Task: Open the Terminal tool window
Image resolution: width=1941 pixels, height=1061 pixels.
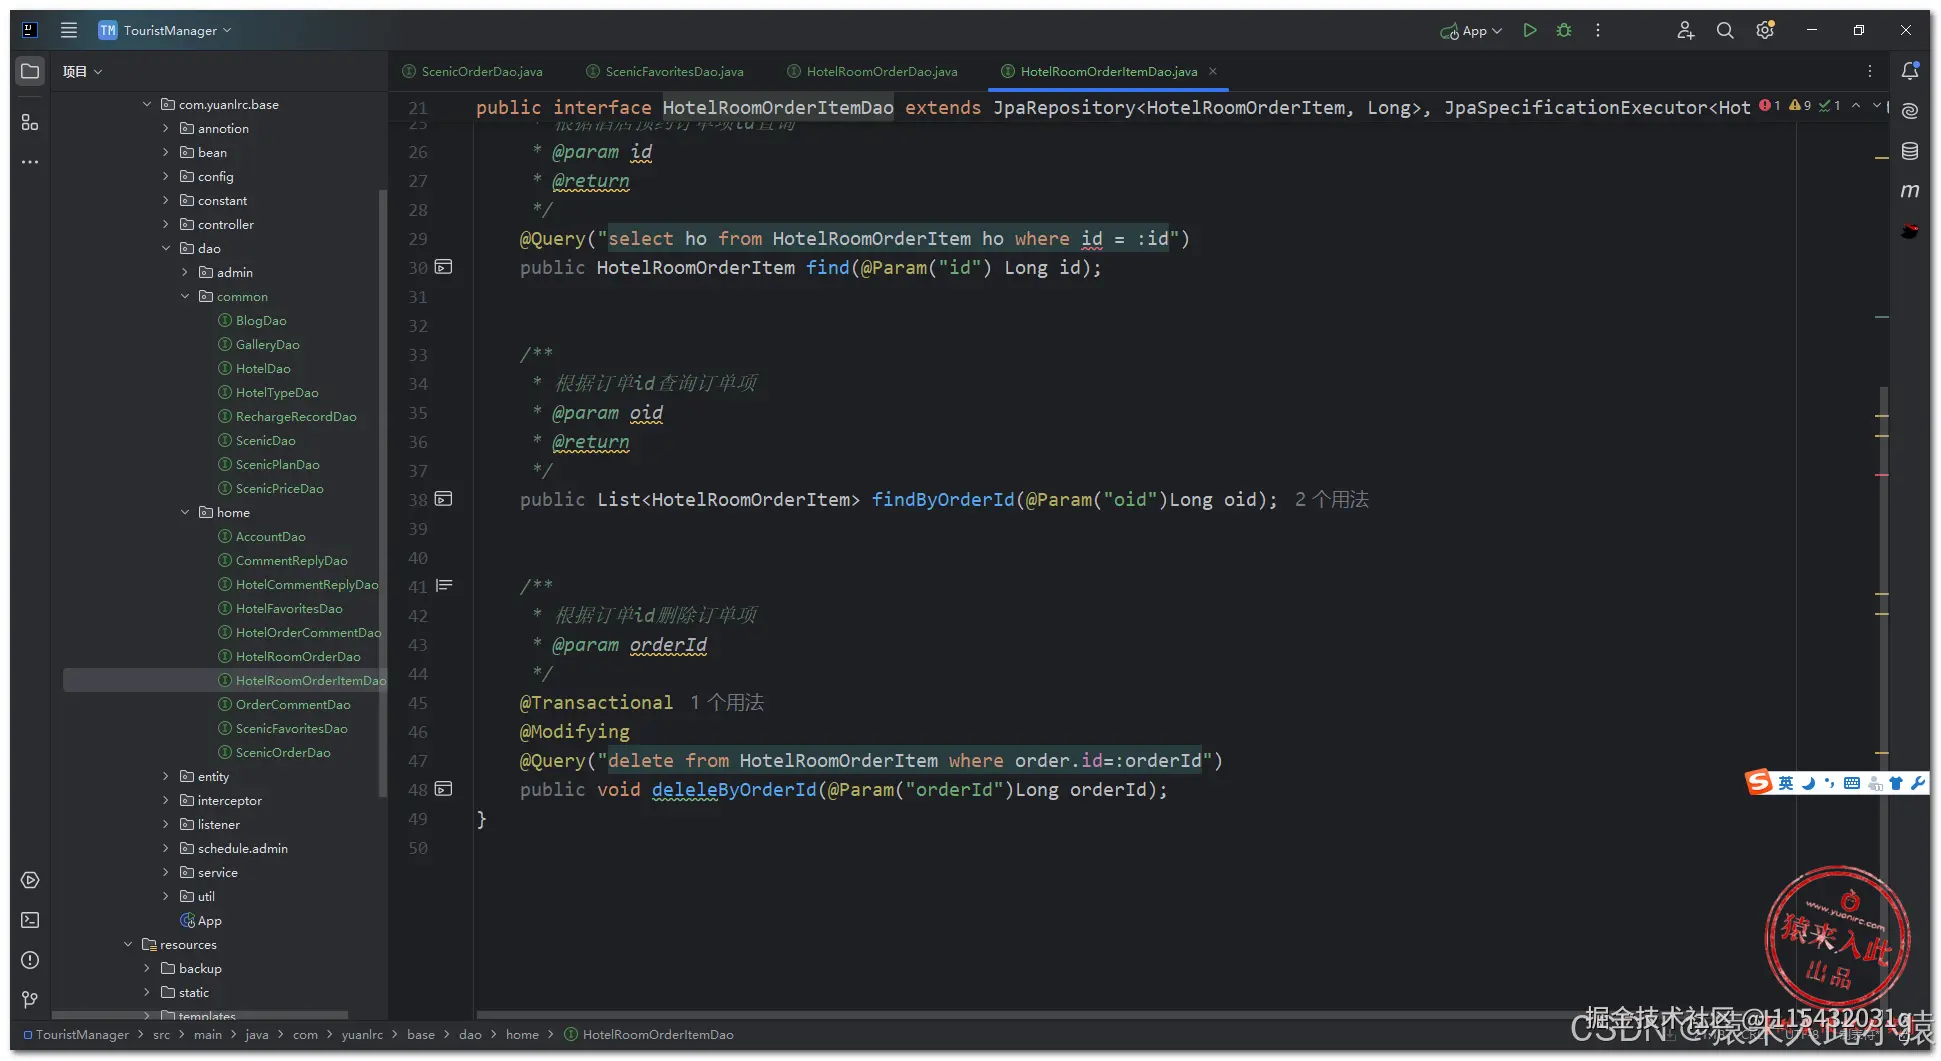Action: tap(30, 920)
